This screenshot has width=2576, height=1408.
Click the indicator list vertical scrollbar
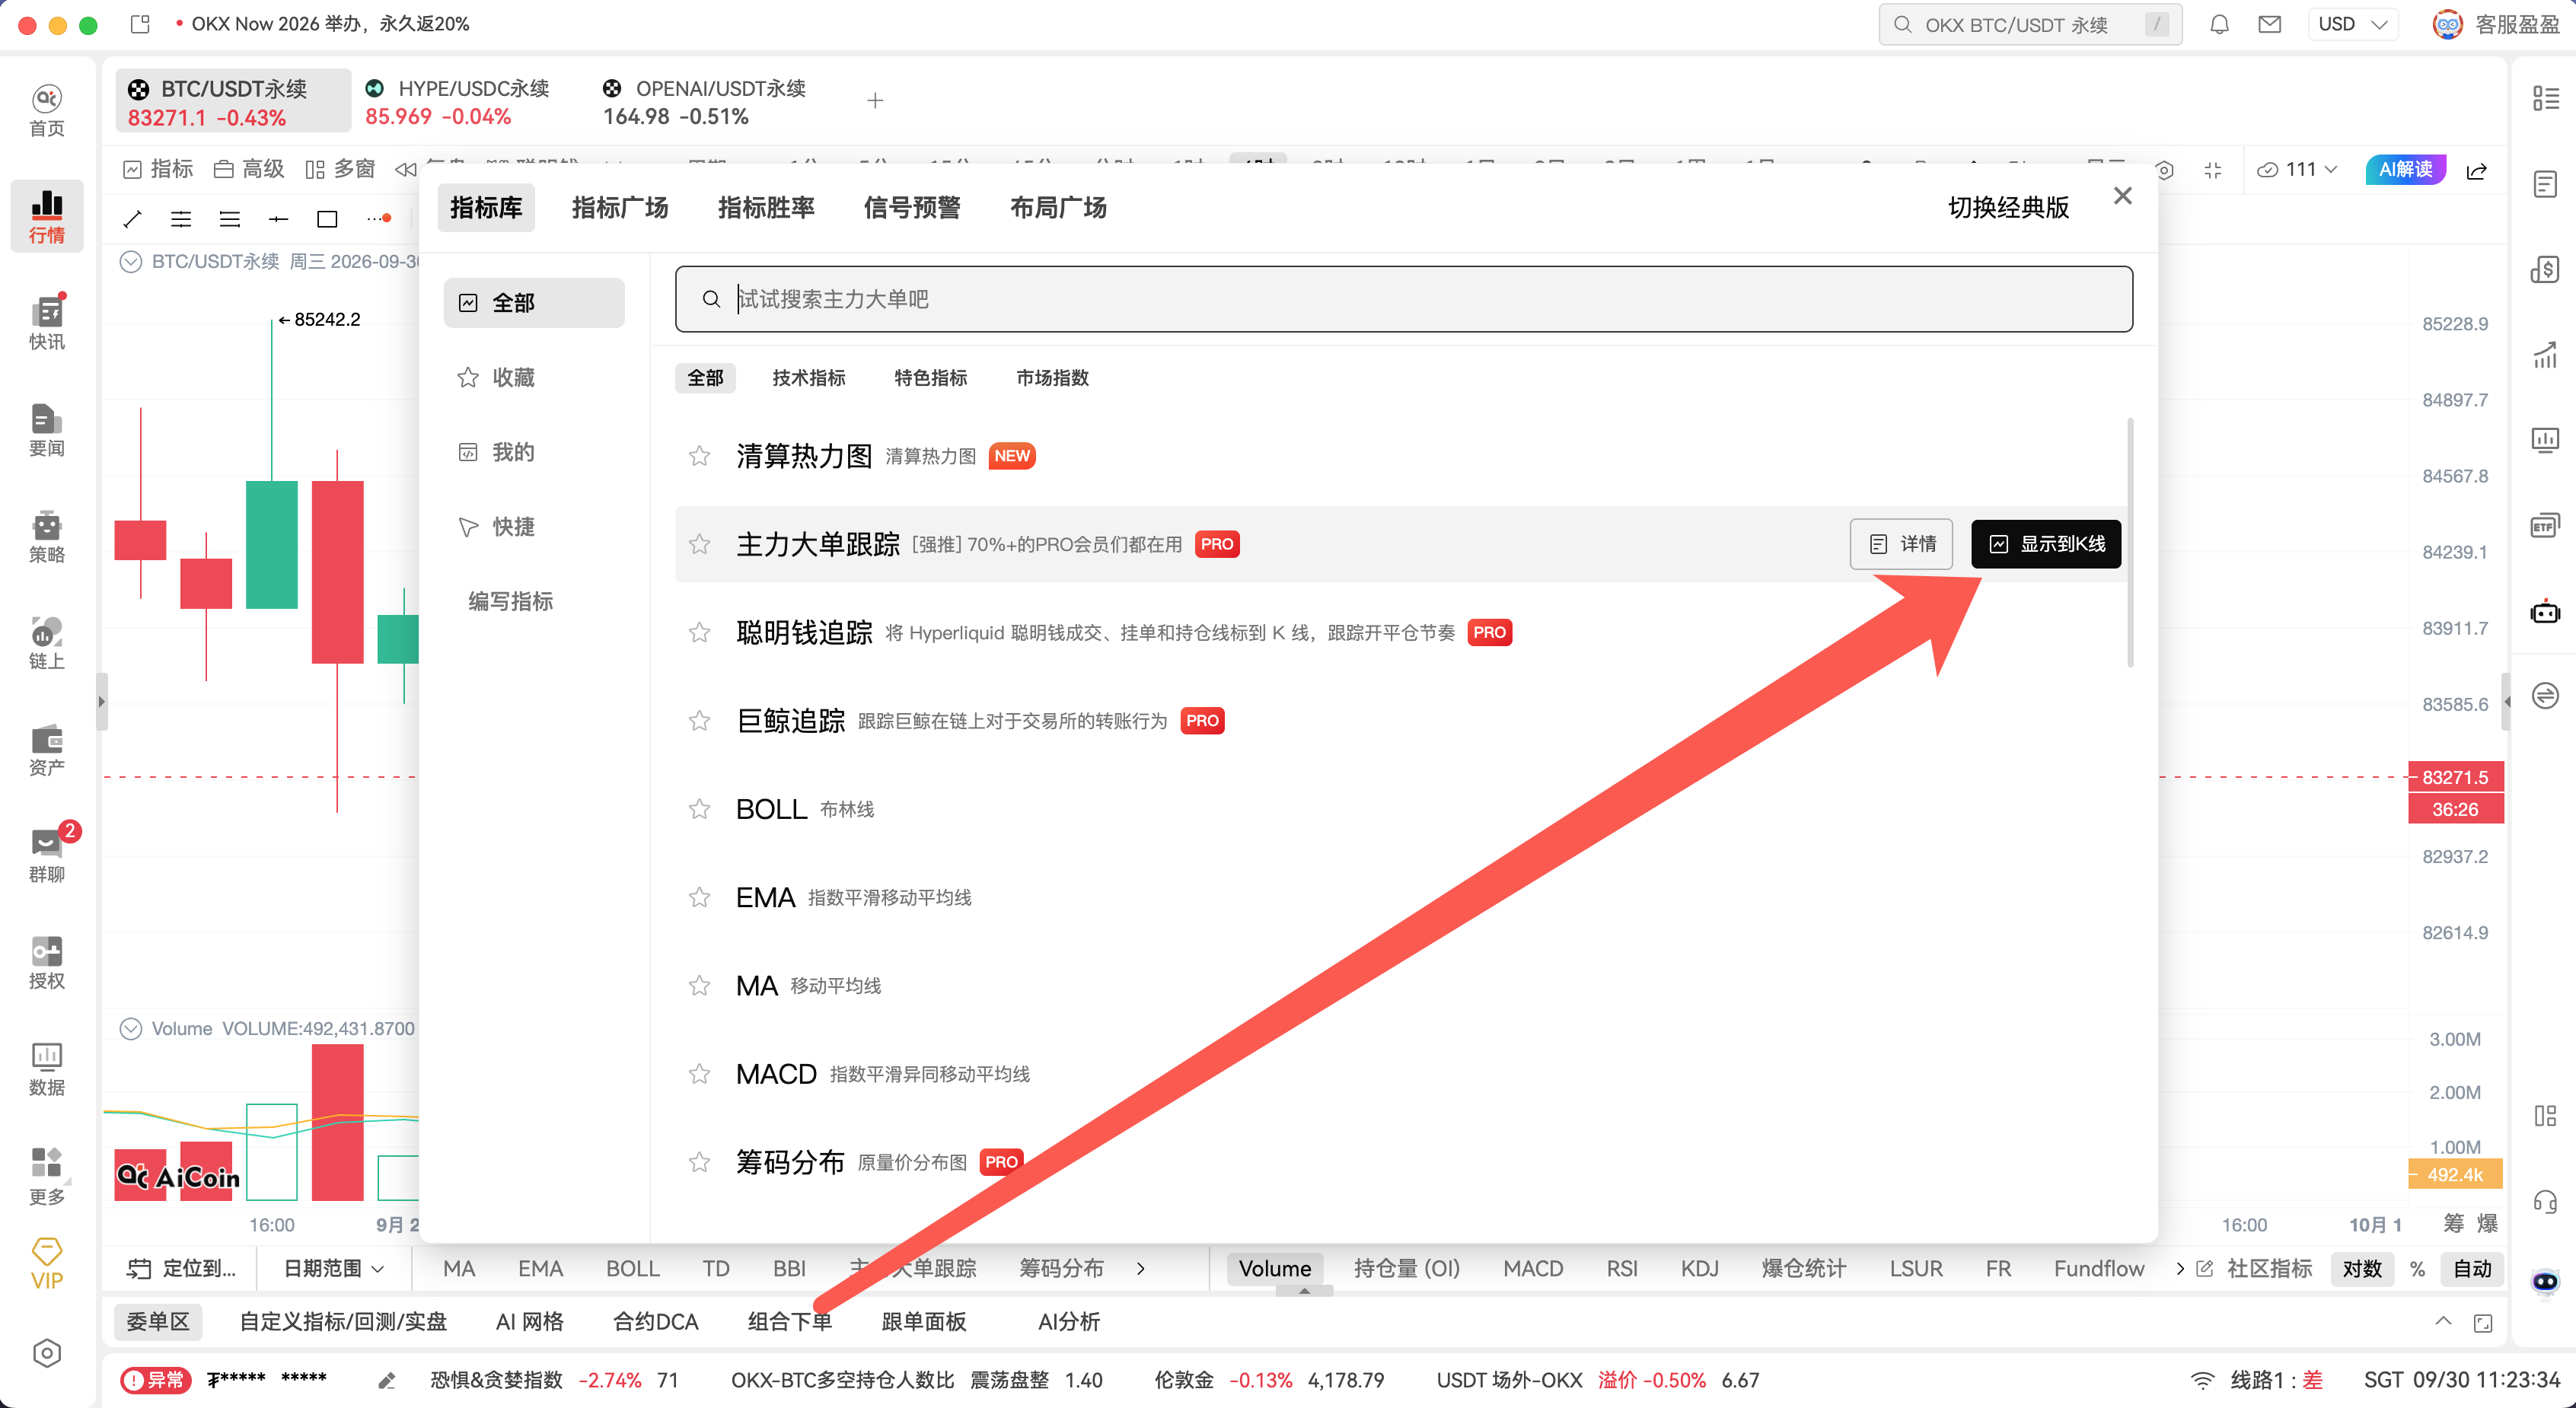2130,542
